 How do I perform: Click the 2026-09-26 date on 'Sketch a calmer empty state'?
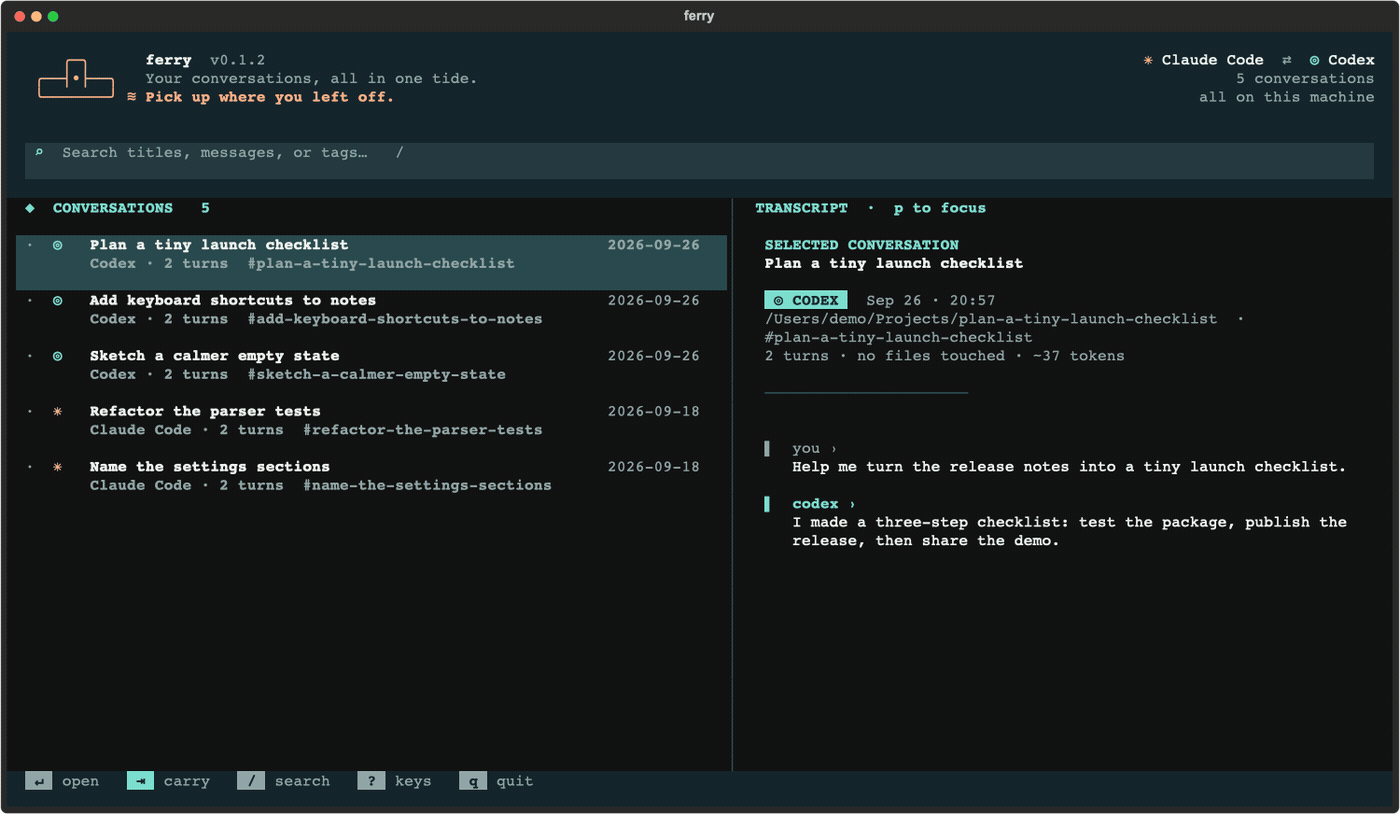[654, 356]
